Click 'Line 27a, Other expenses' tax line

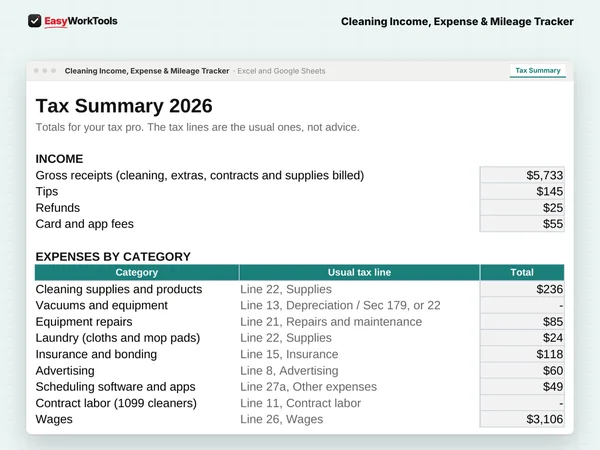308,387
